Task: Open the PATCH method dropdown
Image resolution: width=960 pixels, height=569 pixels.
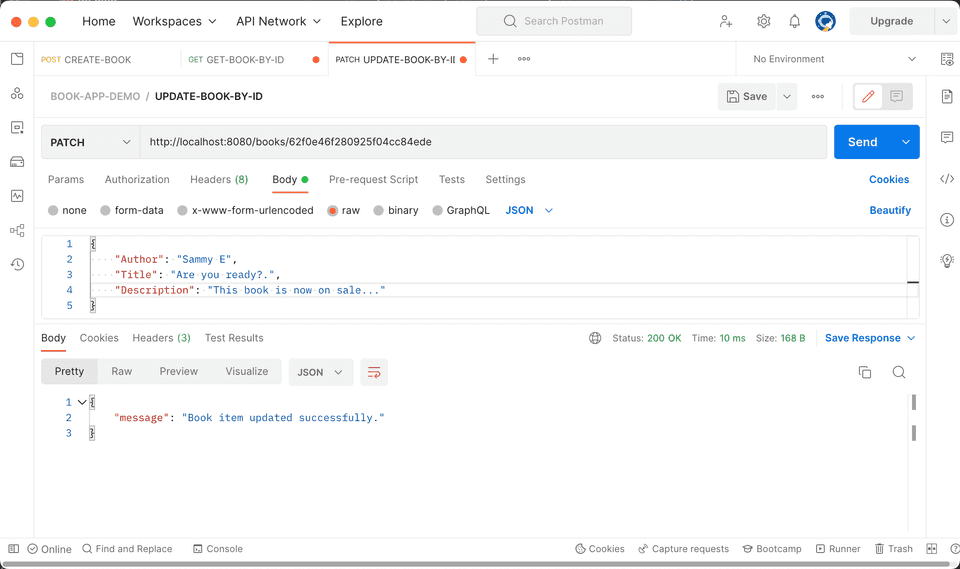Action: [x=90, y=142]
